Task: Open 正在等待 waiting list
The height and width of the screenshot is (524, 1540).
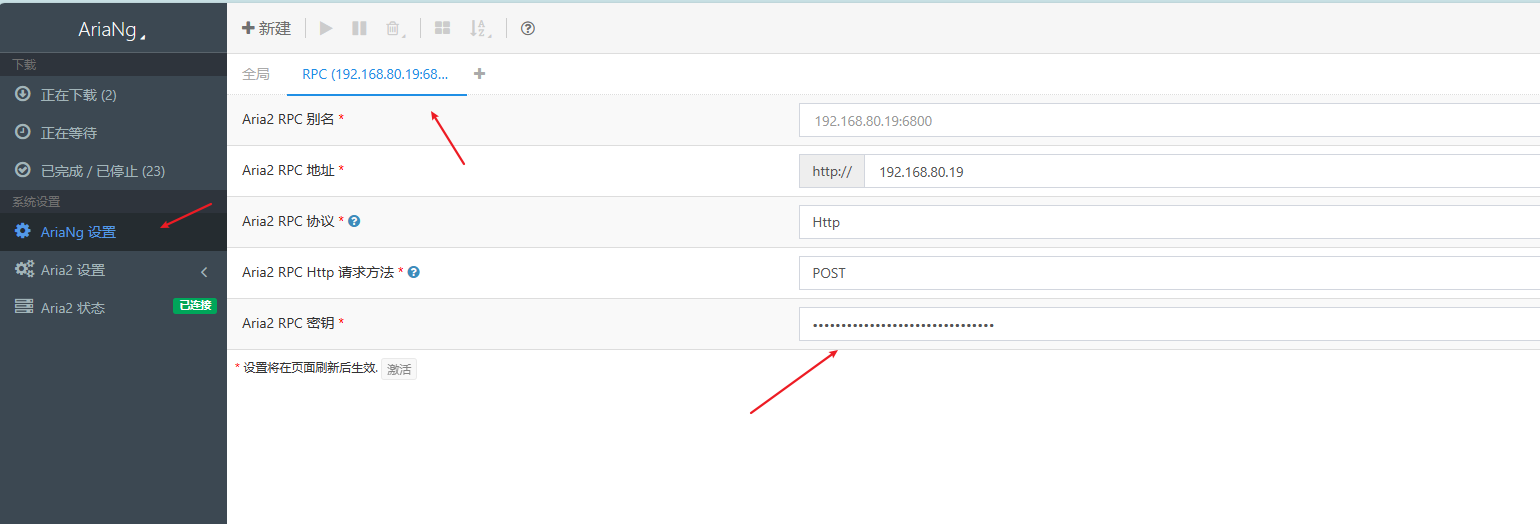Action: pos(113,133)
